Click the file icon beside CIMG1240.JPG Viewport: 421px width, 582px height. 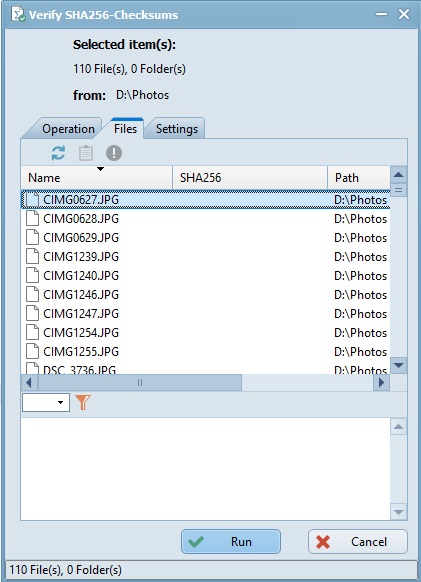coord(32,275)
